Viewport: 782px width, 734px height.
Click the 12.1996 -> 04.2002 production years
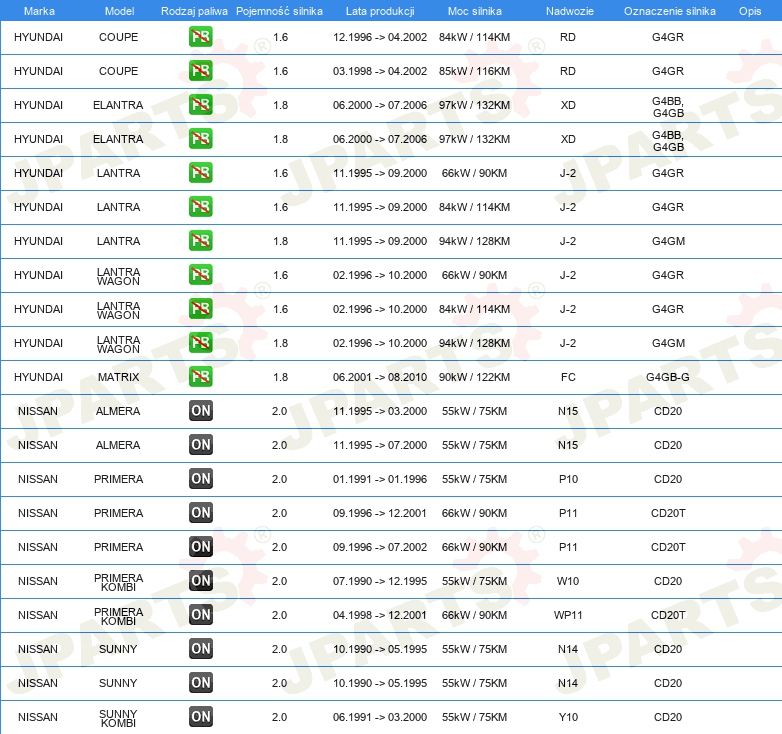pos(380,37)
